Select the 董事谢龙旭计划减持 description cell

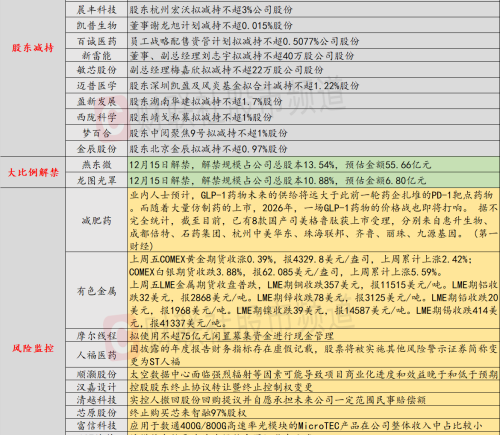314,25
